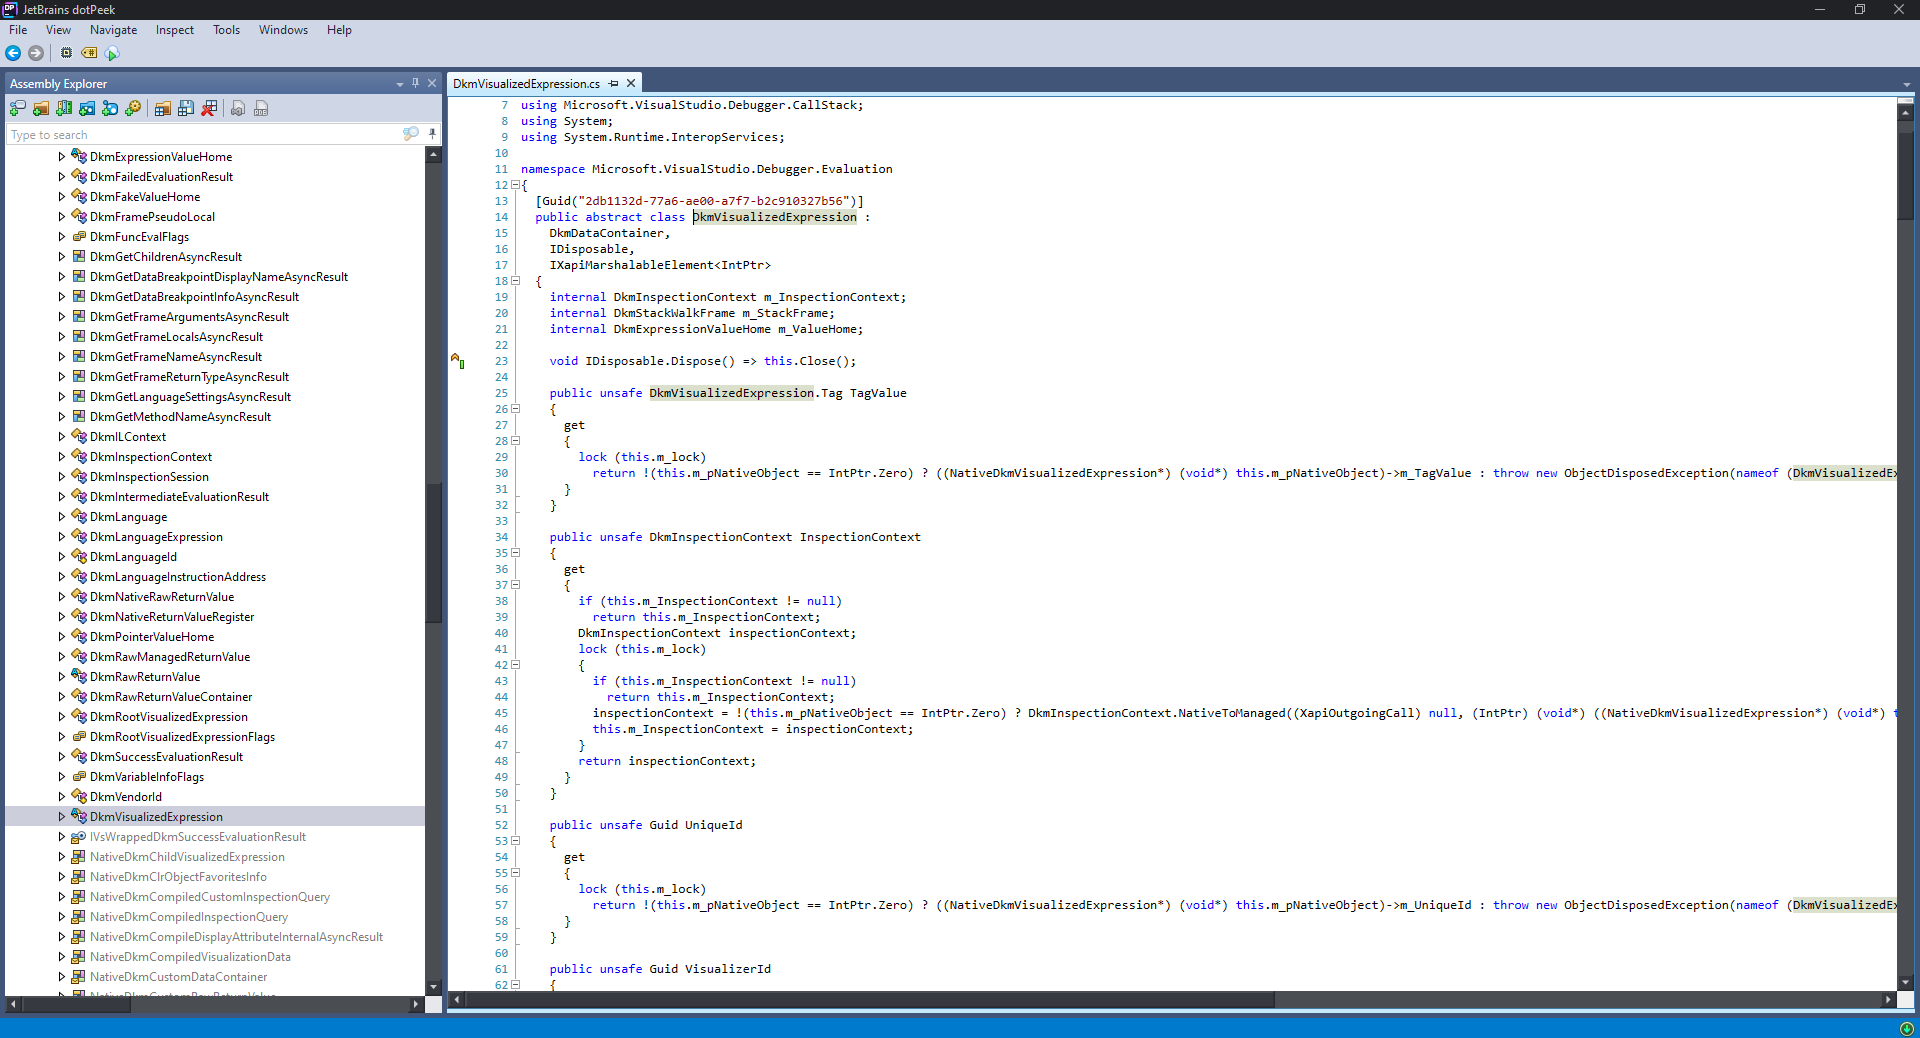This screenshot has width=1920, height=1038.
Task: Click the export to project icon
Action: (238, 108)
